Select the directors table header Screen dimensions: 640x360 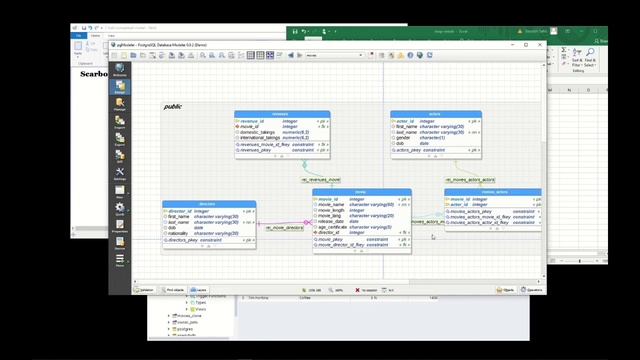tap(209, 204)
